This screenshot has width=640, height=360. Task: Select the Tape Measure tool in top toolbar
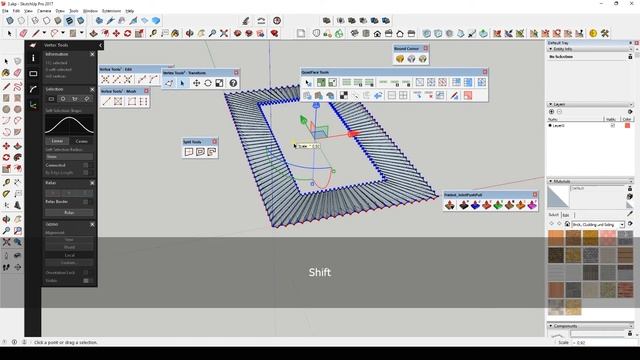[x=153, y=33]
